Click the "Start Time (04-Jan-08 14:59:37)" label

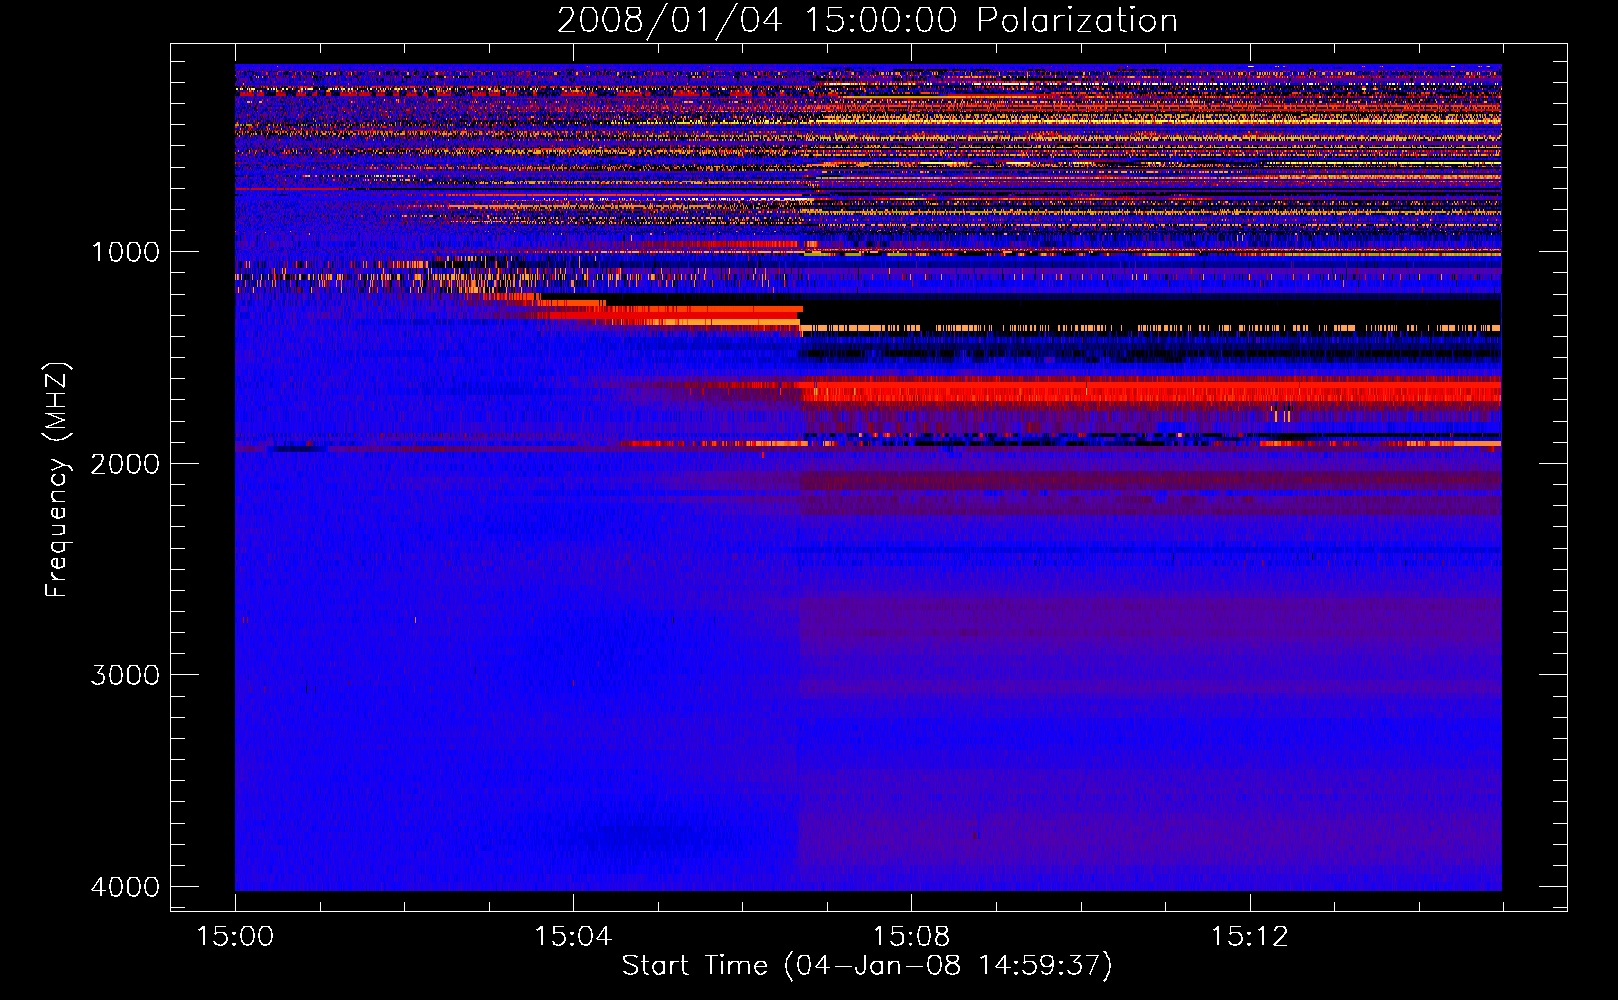867,966
